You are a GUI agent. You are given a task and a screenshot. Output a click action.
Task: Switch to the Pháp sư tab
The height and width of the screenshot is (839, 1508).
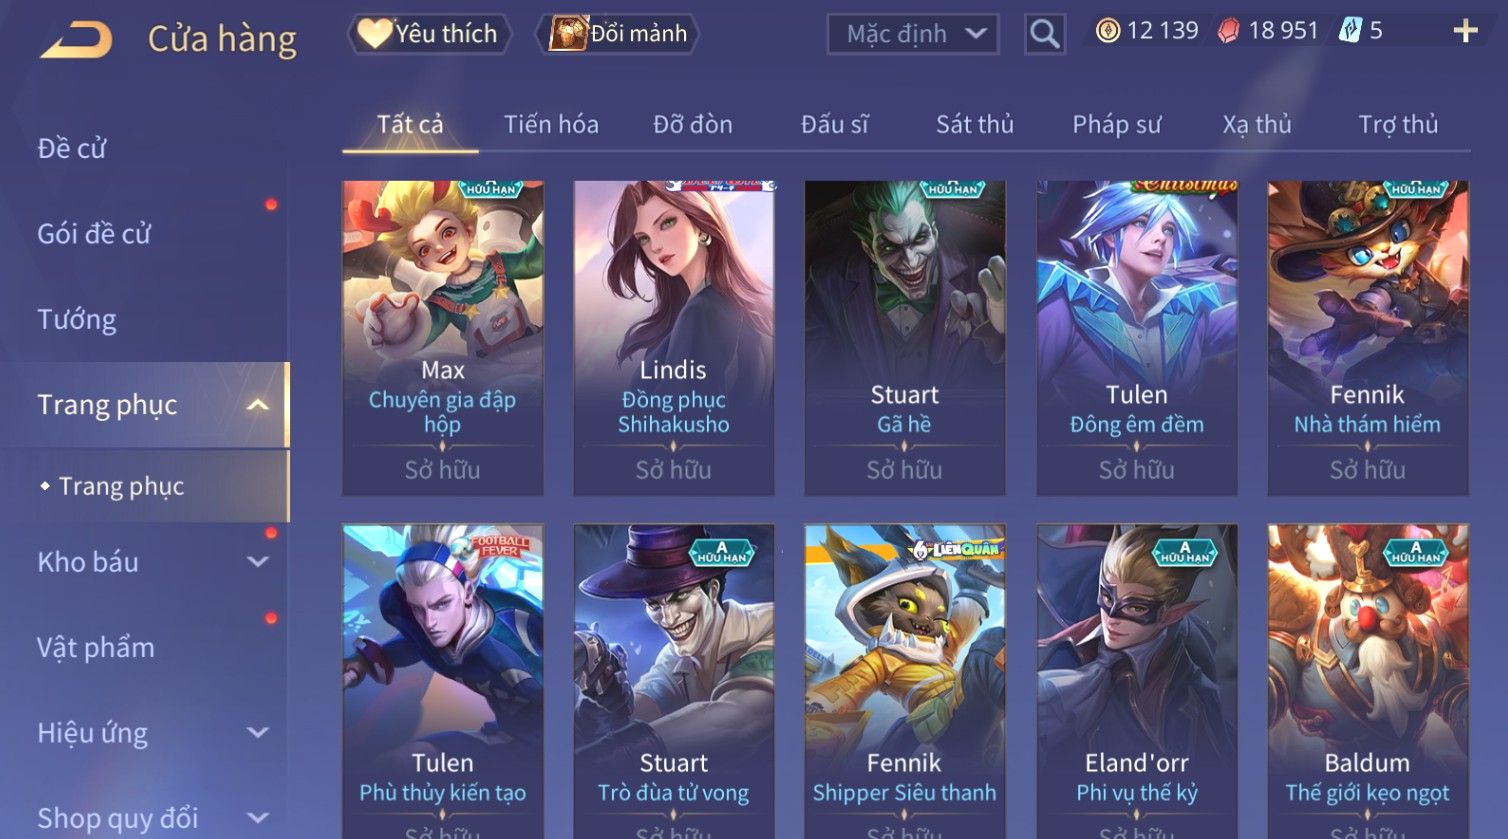(1117, 124)
